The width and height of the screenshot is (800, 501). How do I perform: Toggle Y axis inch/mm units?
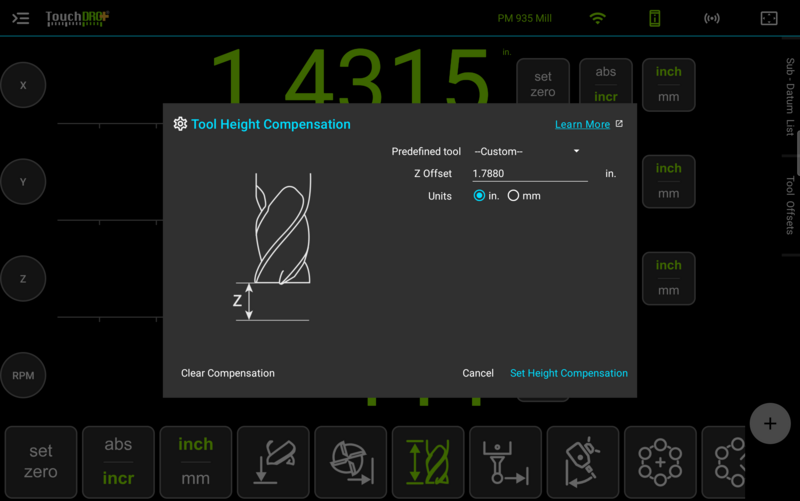point(668,182)
